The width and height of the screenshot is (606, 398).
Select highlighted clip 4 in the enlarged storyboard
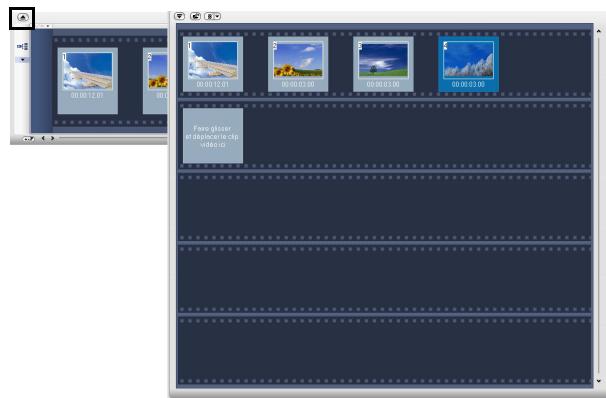(x=468, y=64)
